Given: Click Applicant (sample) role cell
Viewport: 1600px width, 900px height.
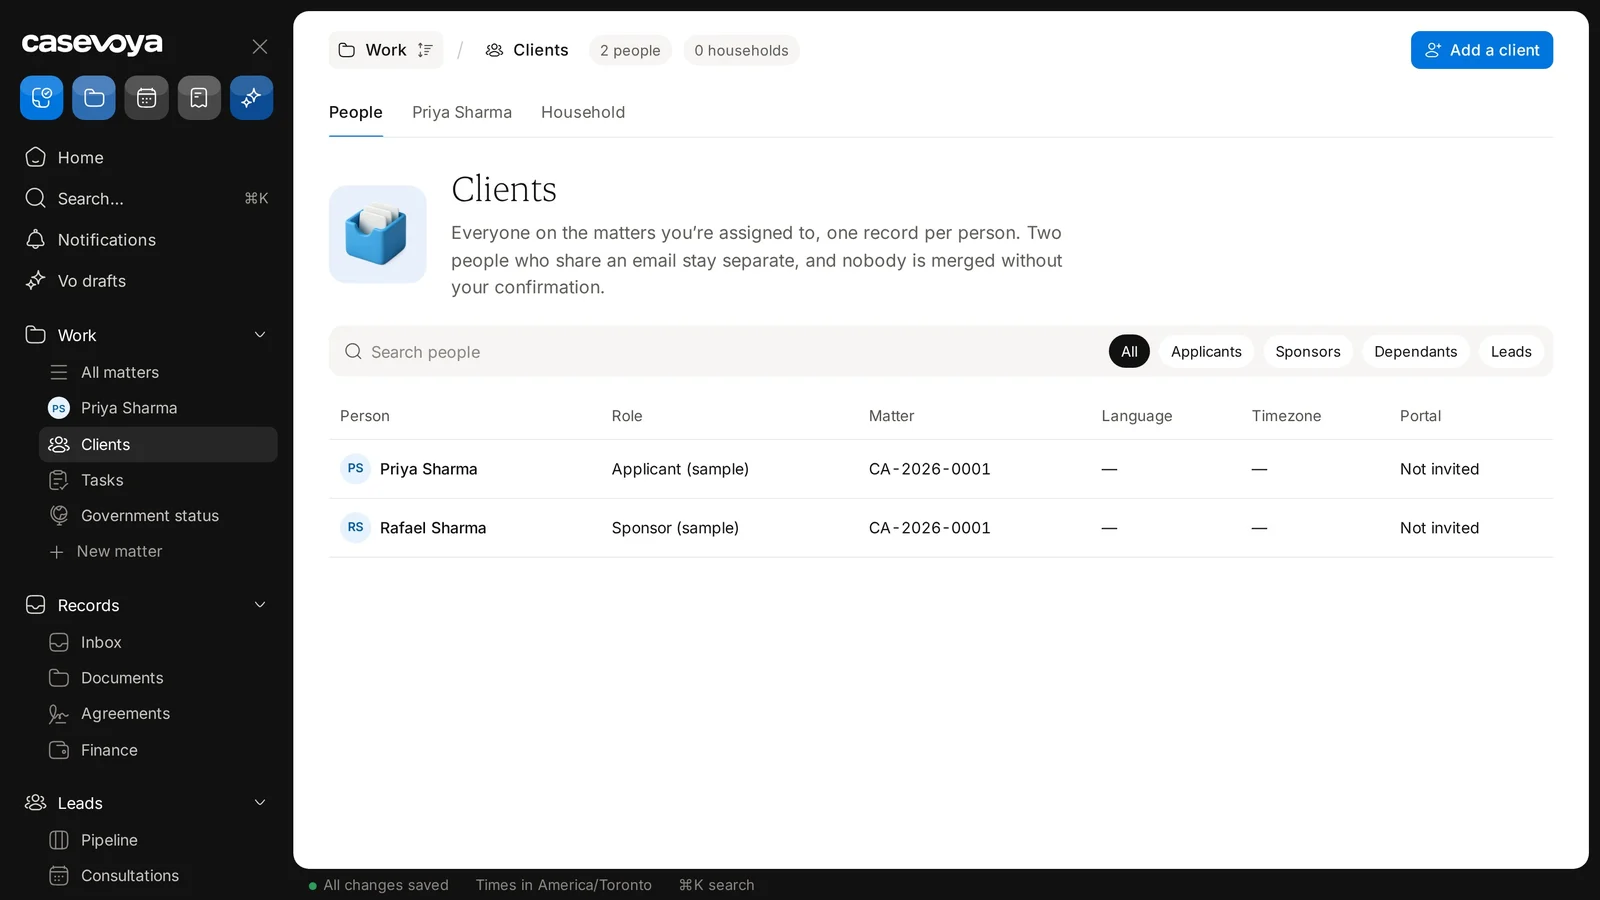Looking at the screenshot, I should [680, 469].
